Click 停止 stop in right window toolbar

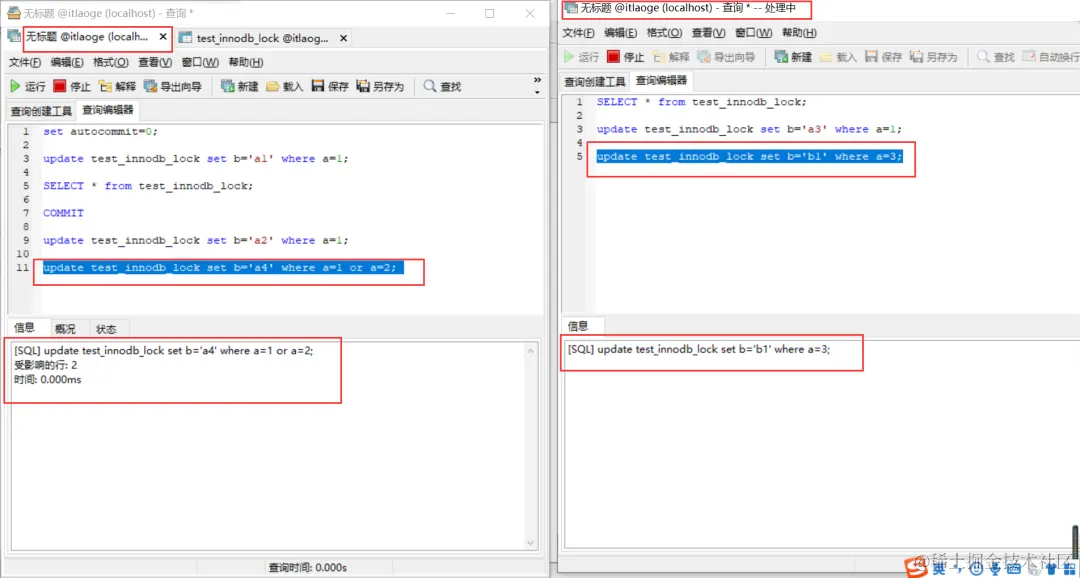[625, 57]
